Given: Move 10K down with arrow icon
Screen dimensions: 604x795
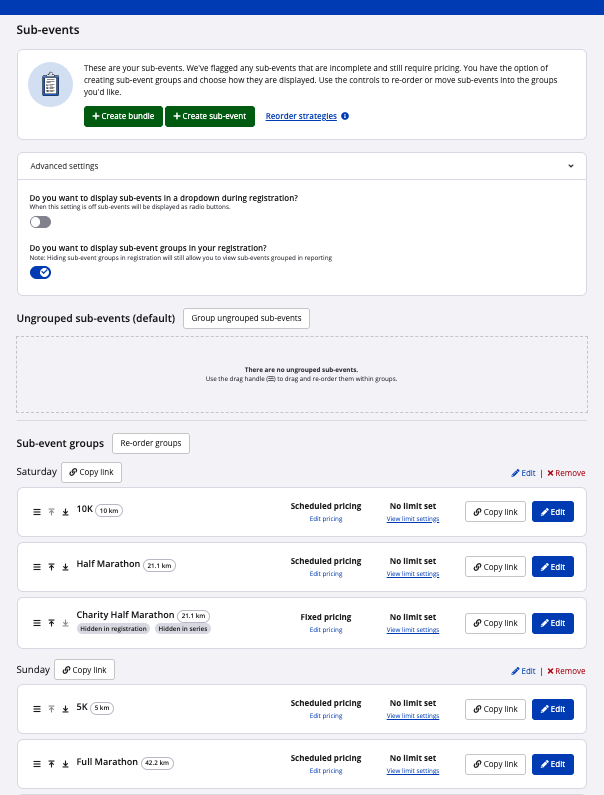Looking at the screenshot, I should 65,511.
